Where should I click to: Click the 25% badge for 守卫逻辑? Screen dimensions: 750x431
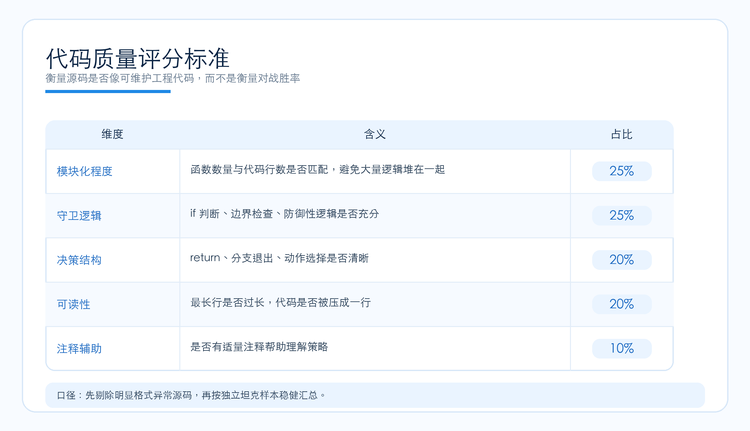[x=621, y=215]
